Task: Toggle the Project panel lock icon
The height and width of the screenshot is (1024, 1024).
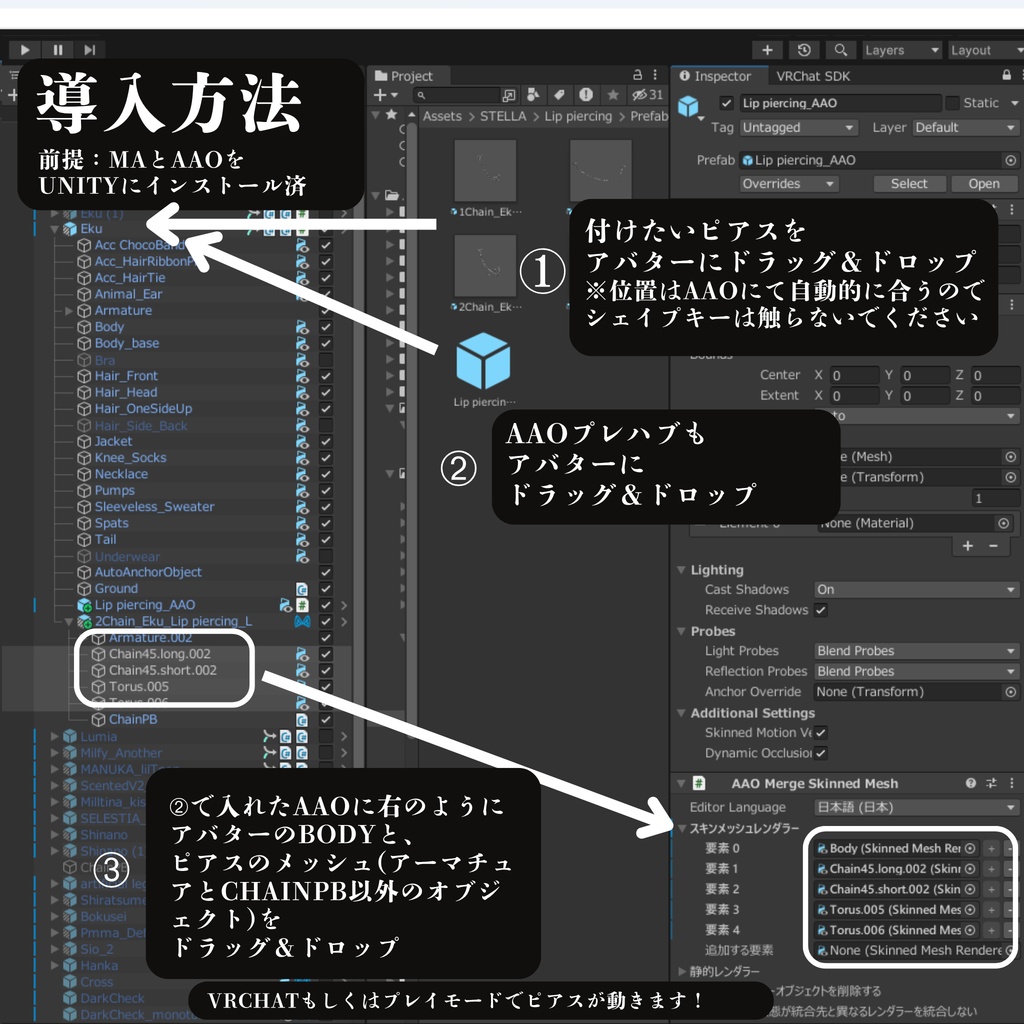Action: pyautogui.click(x=637, y=75)
